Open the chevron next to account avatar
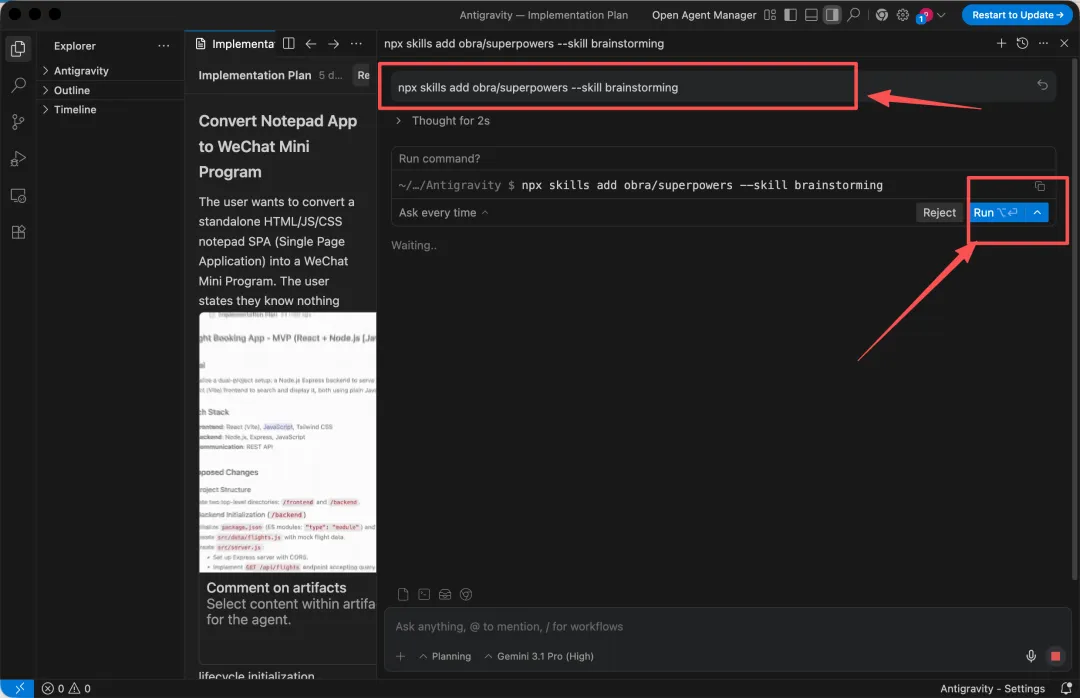The height and width of the screenshot is (698, 1080). [942, 14]
